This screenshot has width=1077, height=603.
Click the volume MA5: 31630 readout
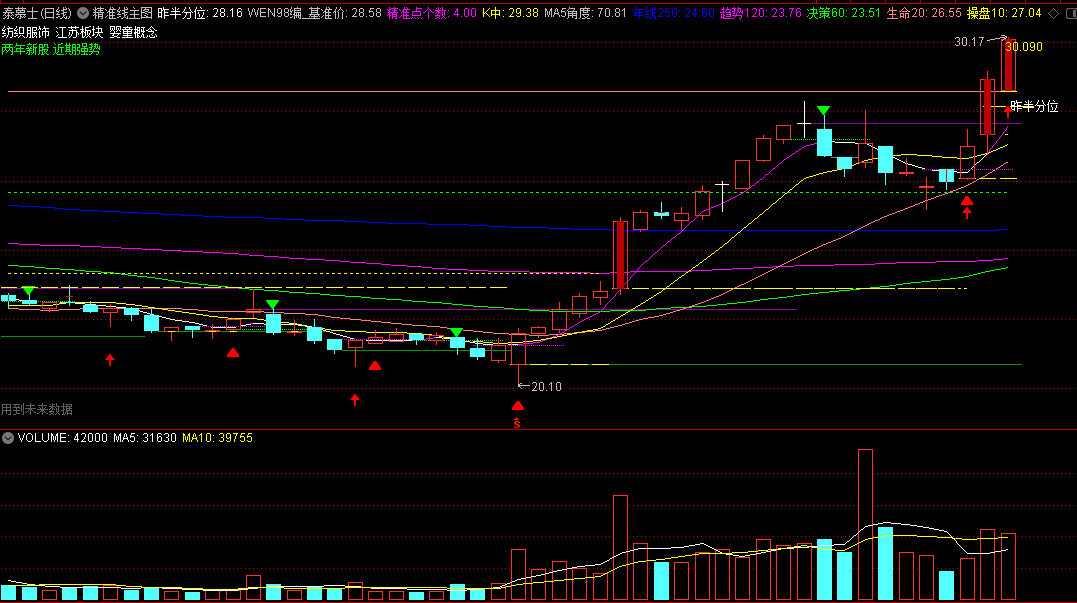coord(145,438)
